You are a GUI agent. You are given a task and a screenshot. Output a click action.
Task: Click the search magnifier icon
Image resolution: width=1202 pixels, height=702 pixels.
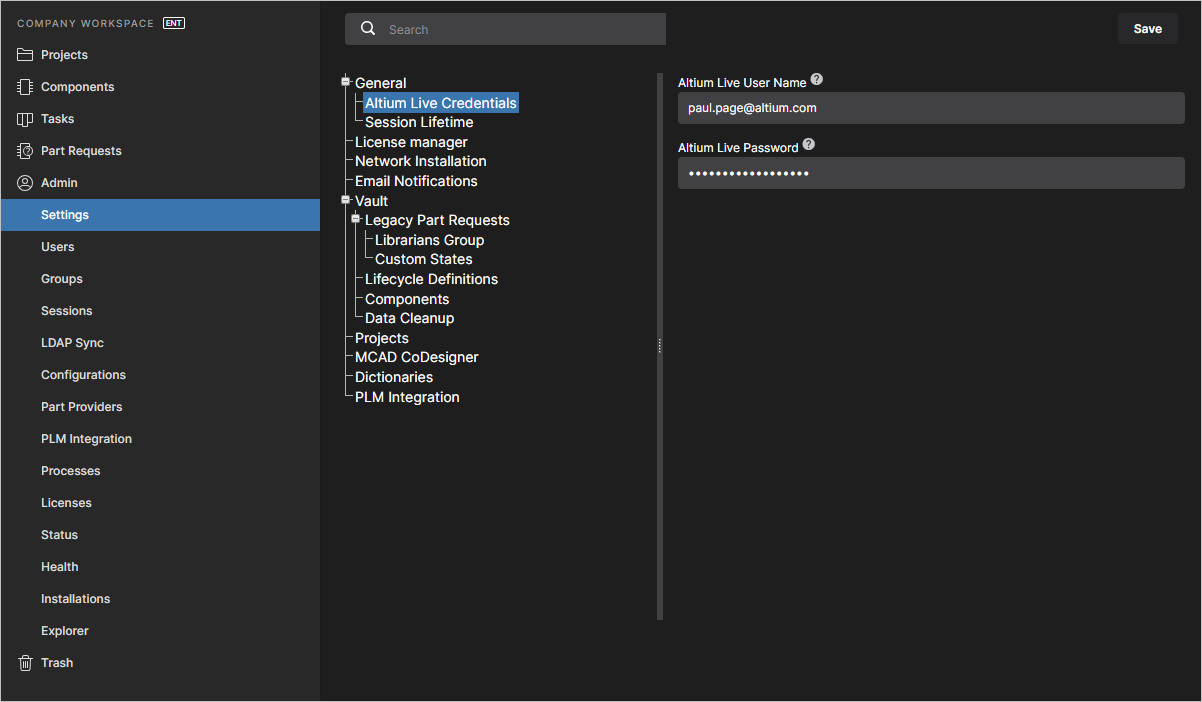(x=368, y=29)
